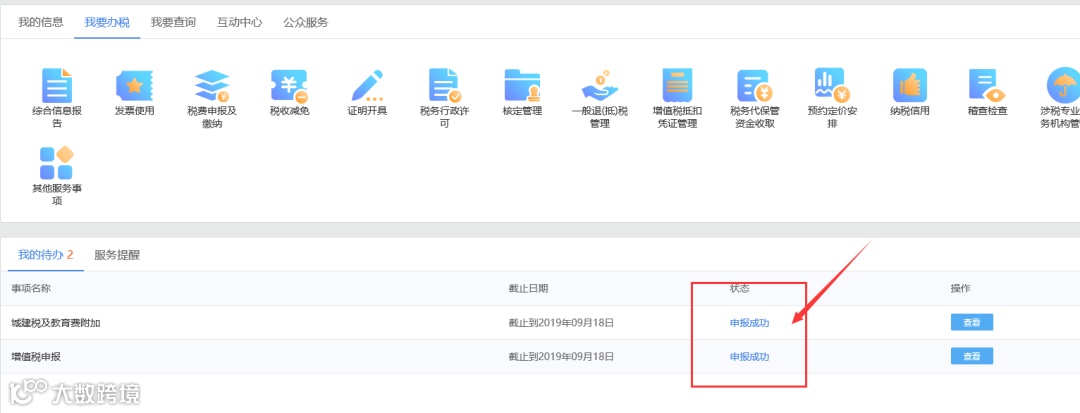Select the 增值税申报 item name

37,357
